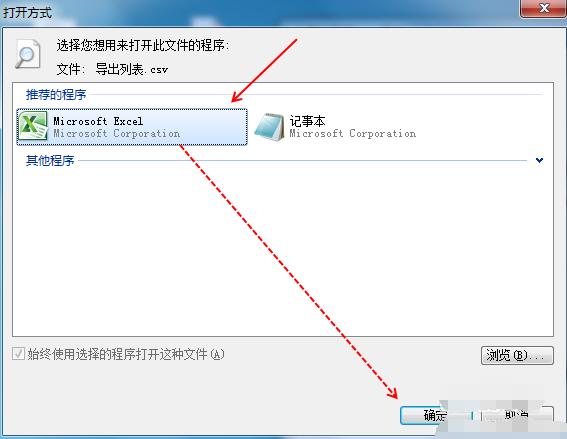Confirm with the 确定 button

click(x=436, y=415)
